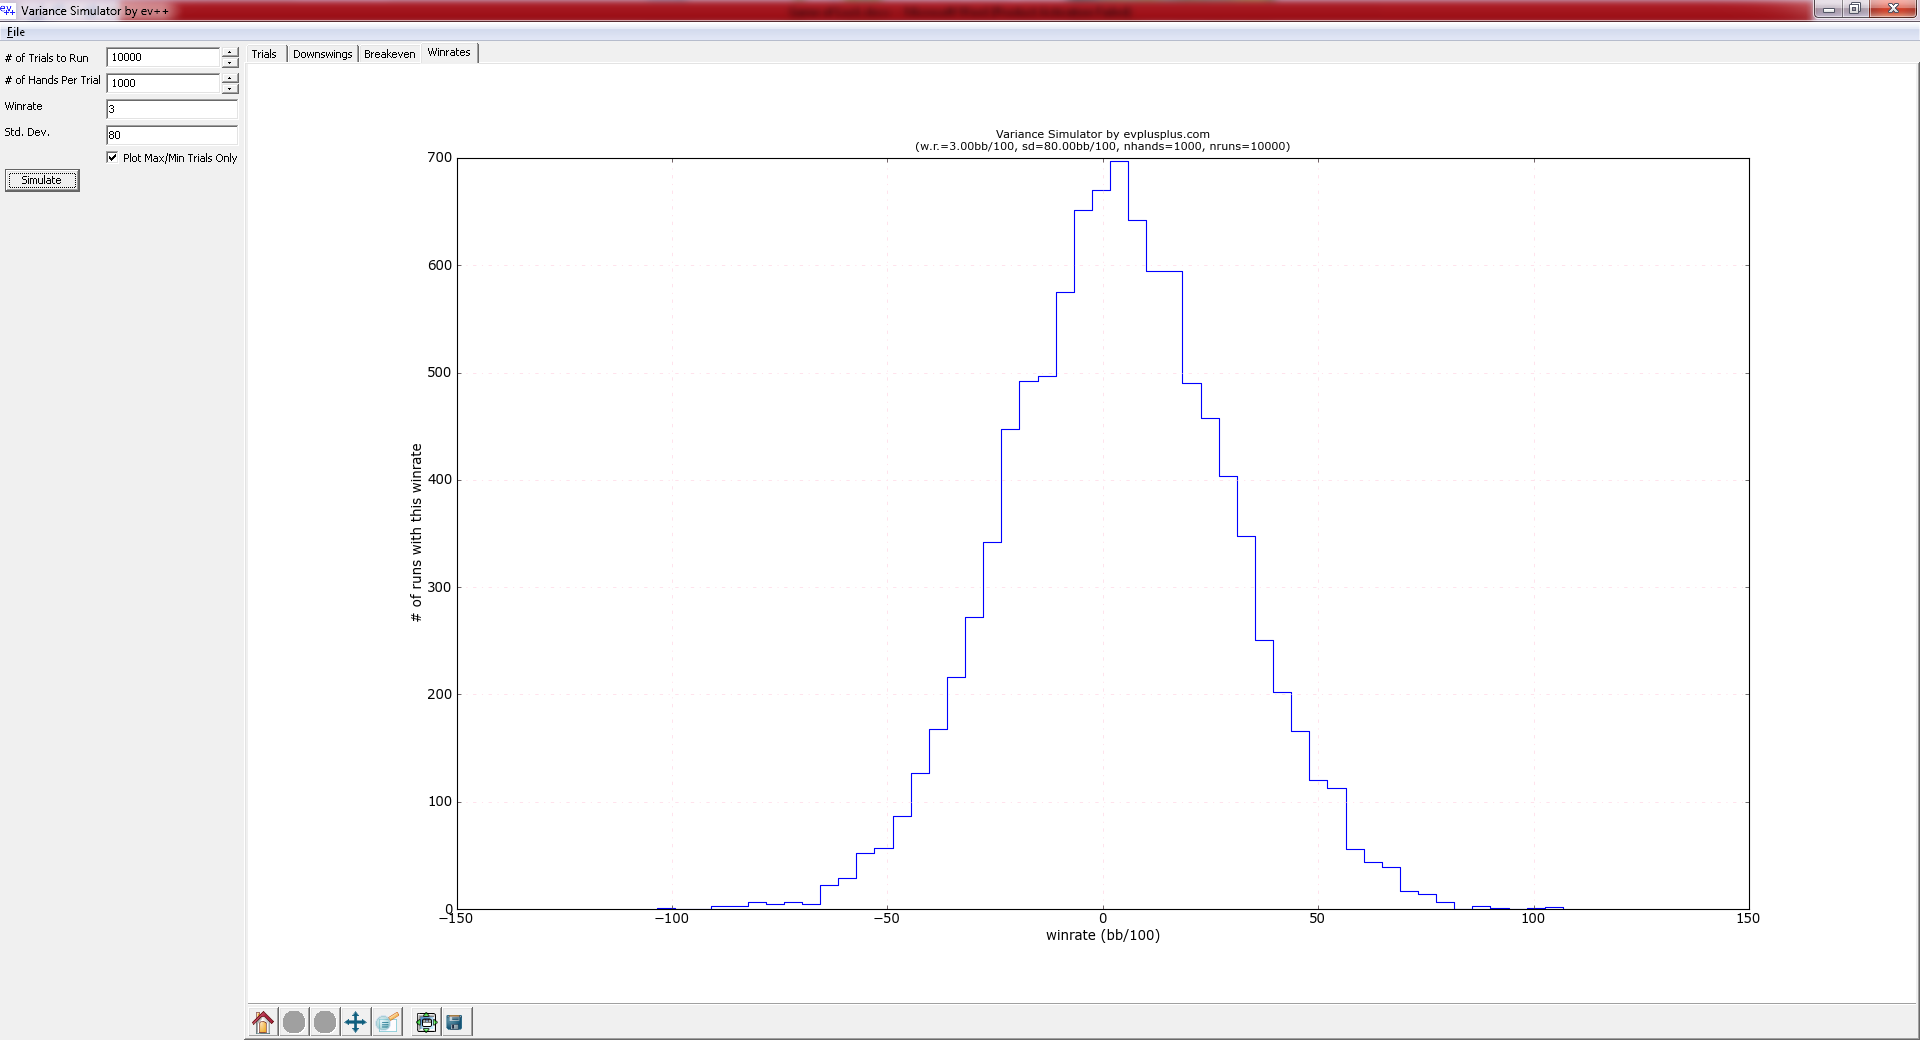
Task: Close the Variance Simulator window
Action: pyautogui.click(x=1892, y=9)
